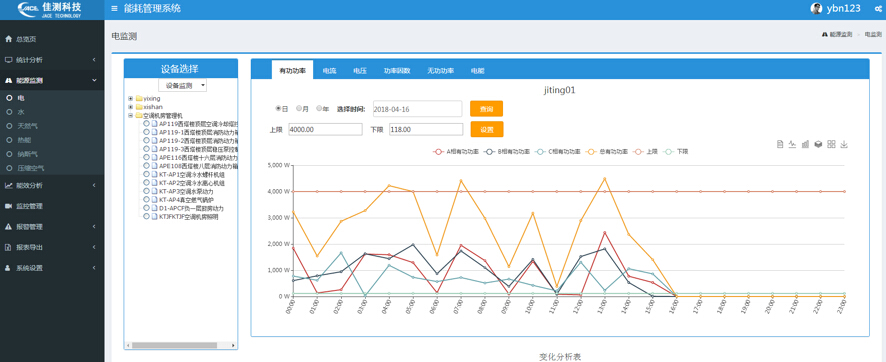Click the 上限 field showing 4000.00
886x362 pixels.
click(x=325, y=129)
